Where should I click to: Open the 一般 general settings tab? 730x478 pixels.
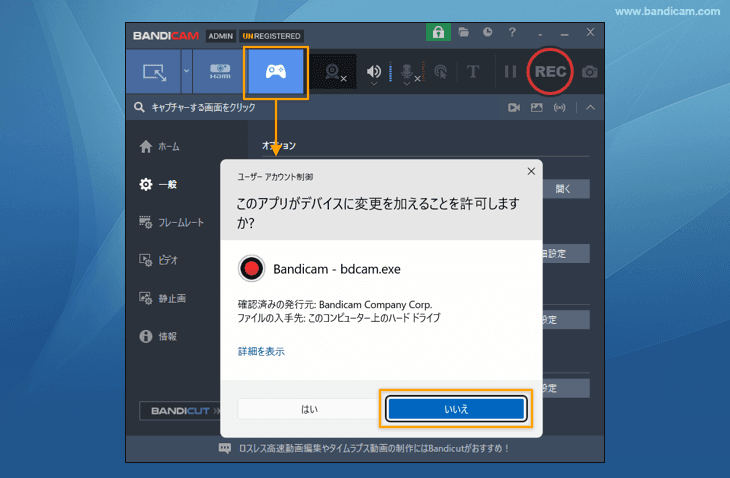pyautogui.click(x=158, y=184)
